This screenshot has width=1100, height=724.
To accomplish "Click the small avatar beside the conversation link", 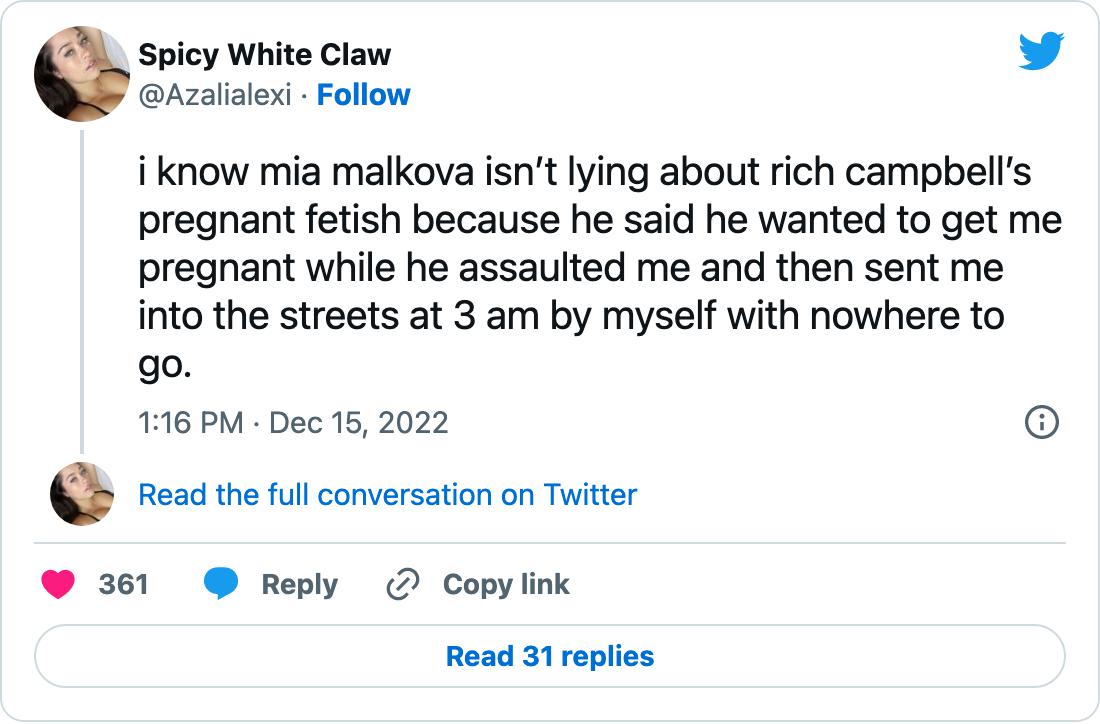I will (x=82, y=494).
